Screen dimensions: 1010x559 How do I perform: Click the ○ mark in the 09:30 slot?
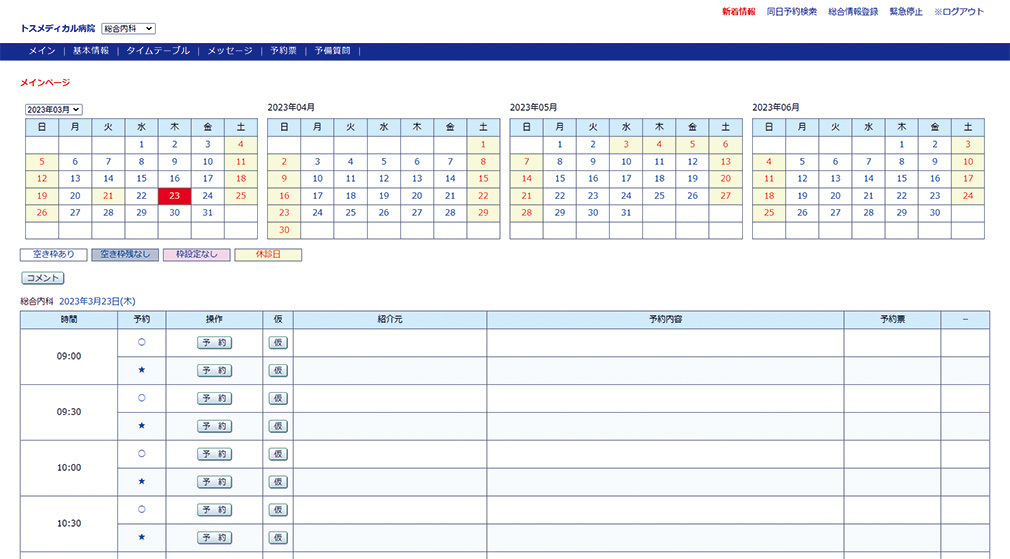click(x=141, y=398)
